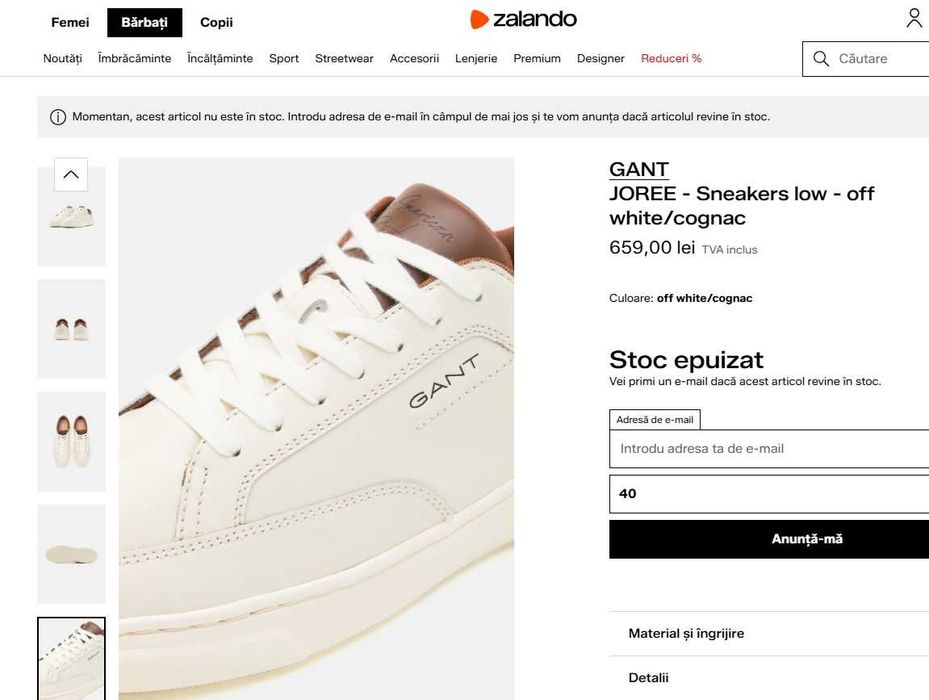
Task: Click the info icon in stock notice
Action: (58, 117)
